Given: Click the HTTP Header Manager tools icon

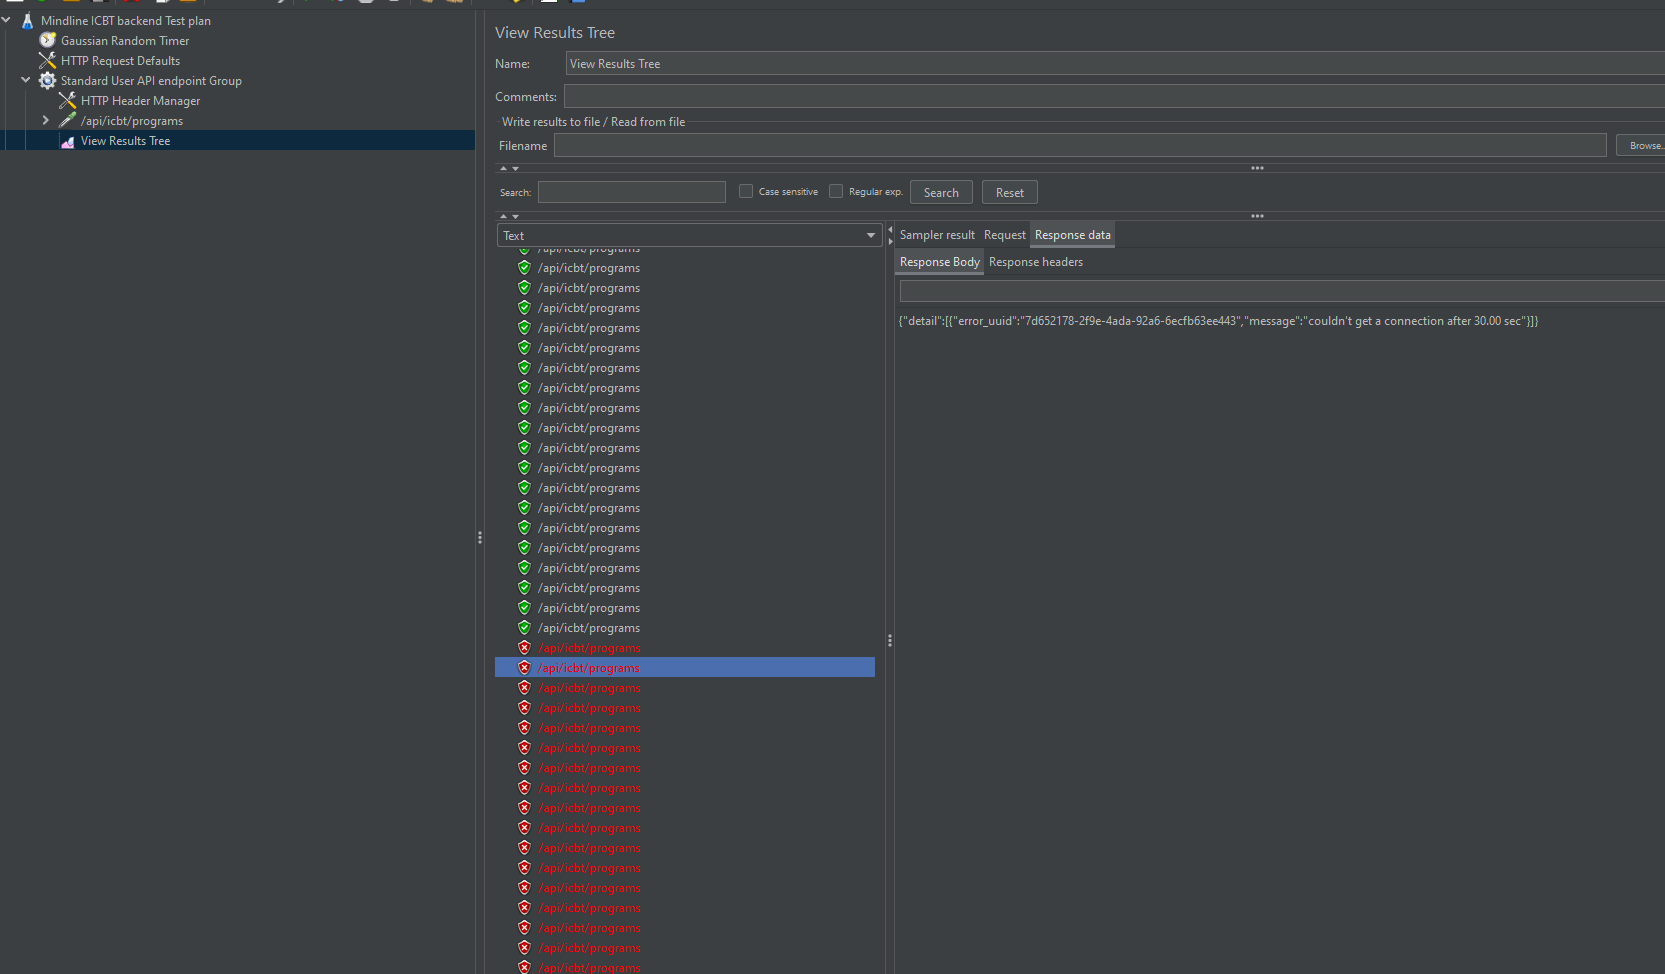Looking at the screenshot, I should 67,100.
